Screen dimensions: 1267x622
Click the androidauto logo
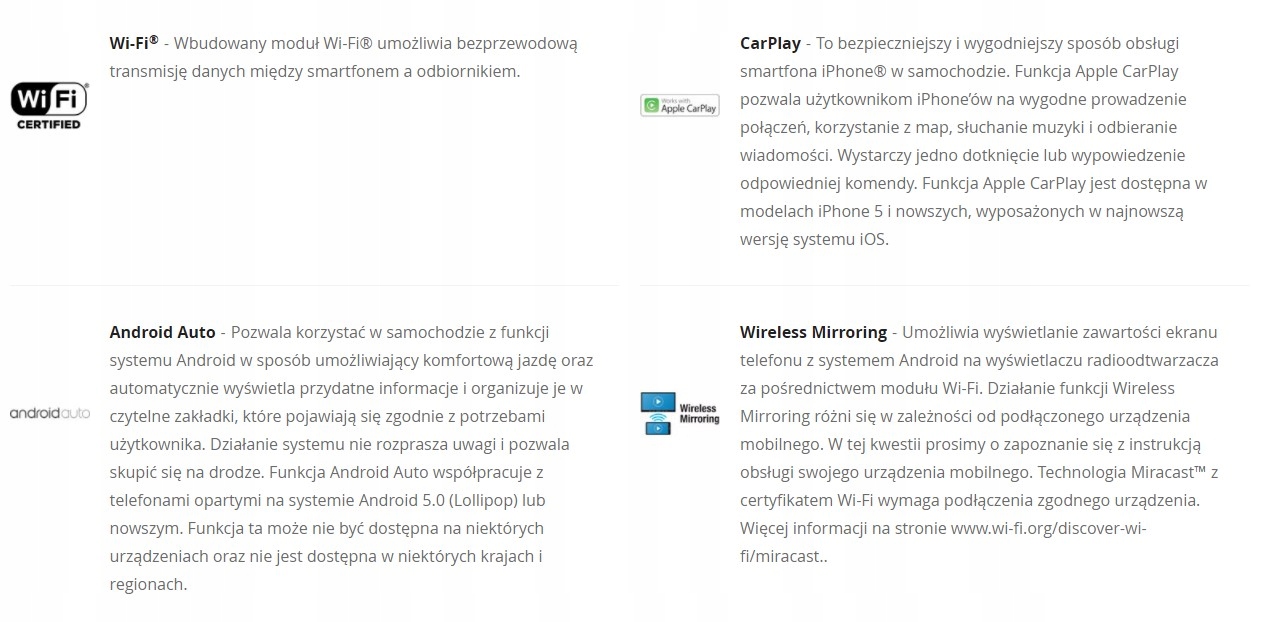pyautogui.click(x=50, y=413)
